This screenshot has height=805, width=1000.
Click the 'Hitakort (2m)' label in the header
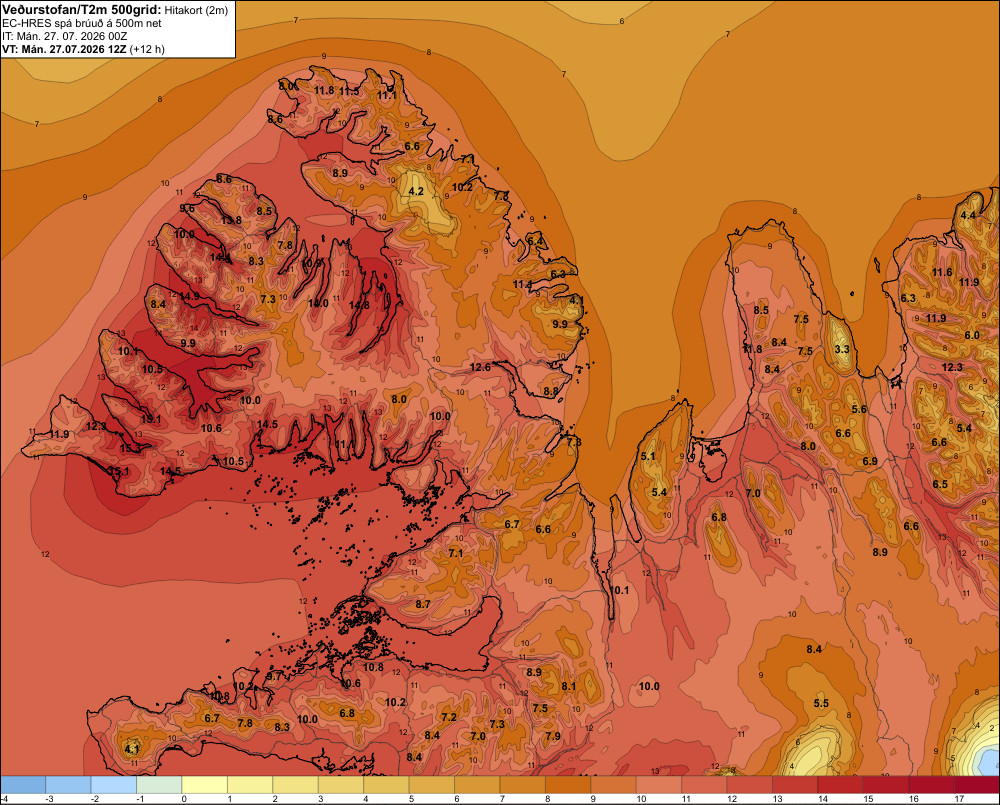pos(196,10)
